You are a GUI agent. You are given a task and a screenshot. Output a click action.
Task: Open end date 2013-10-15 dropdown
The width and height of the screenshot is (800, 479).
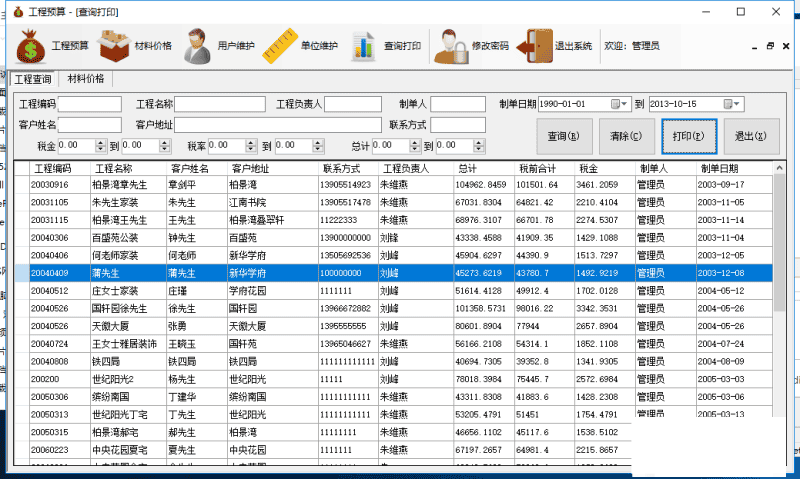pyautogui.click(x=737, y=104)
